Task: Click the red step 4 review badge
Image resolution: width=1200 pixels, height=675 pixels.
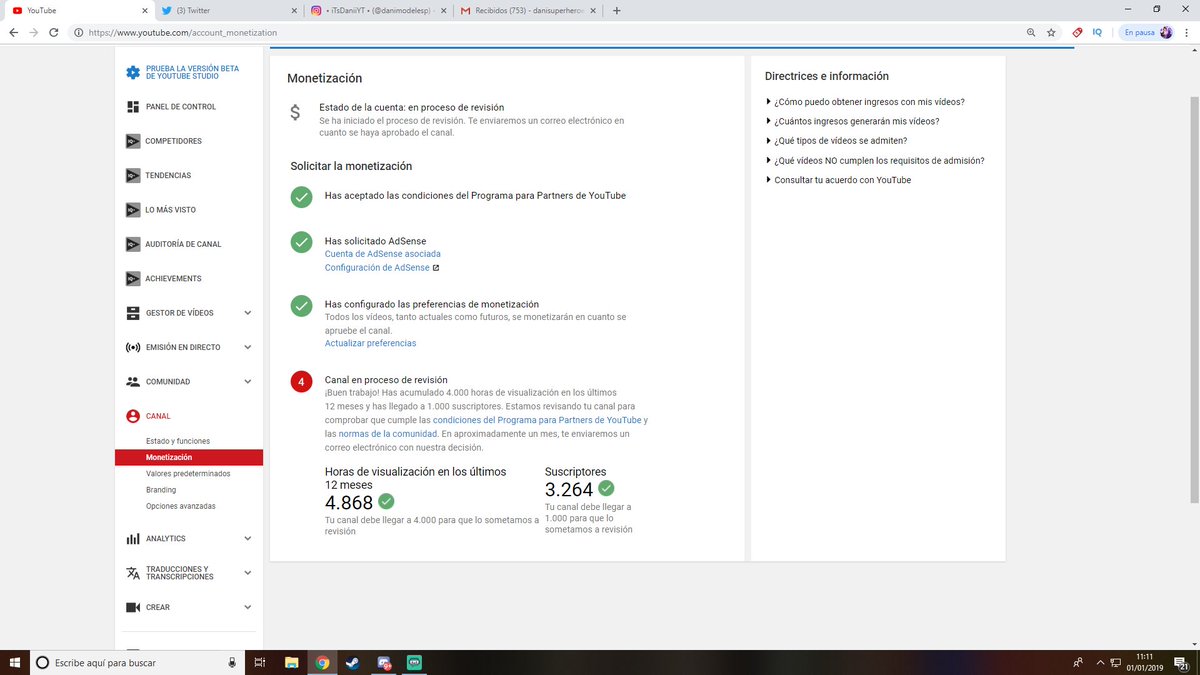Action: coord(301,381)
